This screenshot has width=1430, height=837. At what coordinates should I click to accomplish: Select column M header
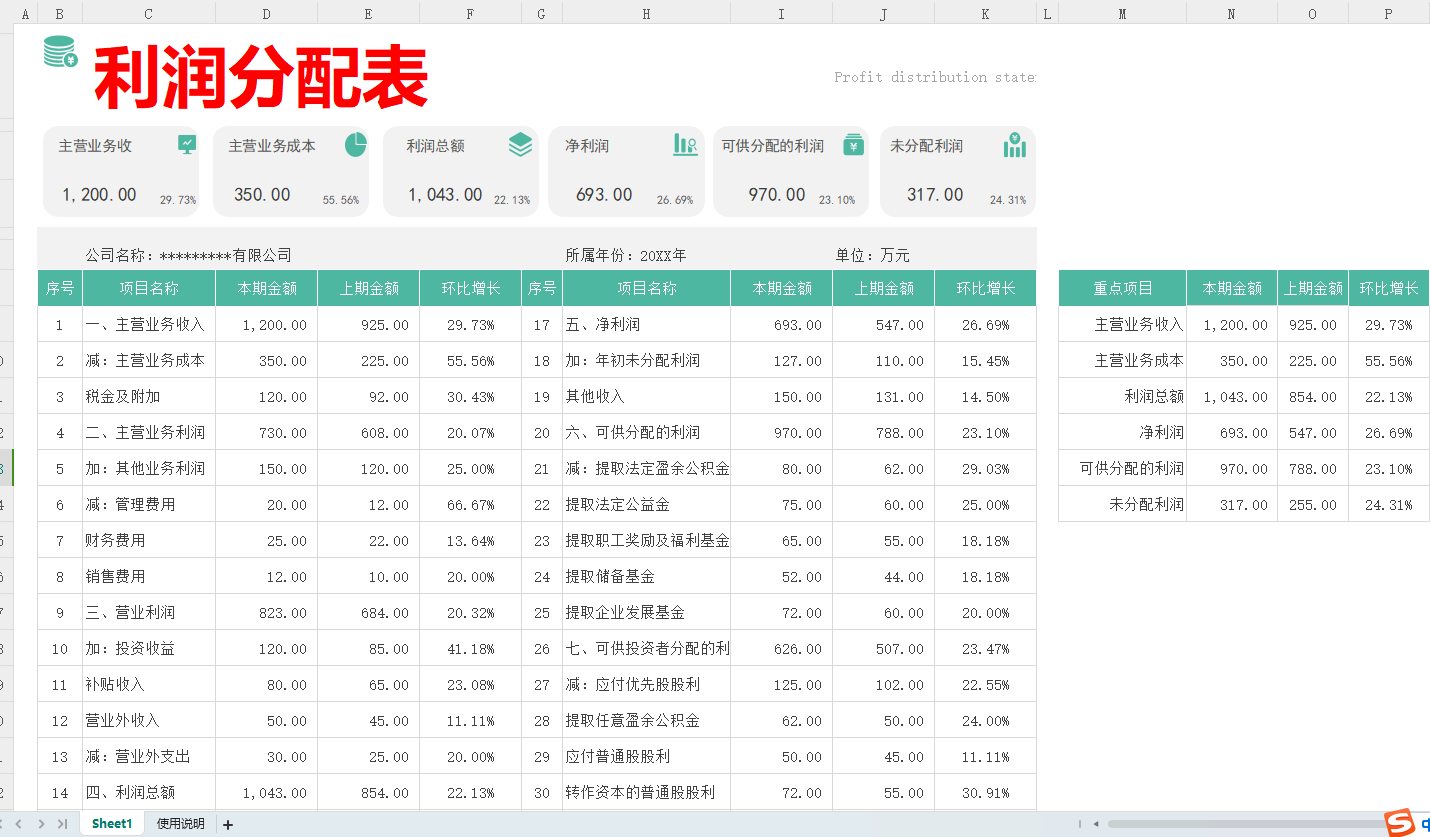(1122, 13)
